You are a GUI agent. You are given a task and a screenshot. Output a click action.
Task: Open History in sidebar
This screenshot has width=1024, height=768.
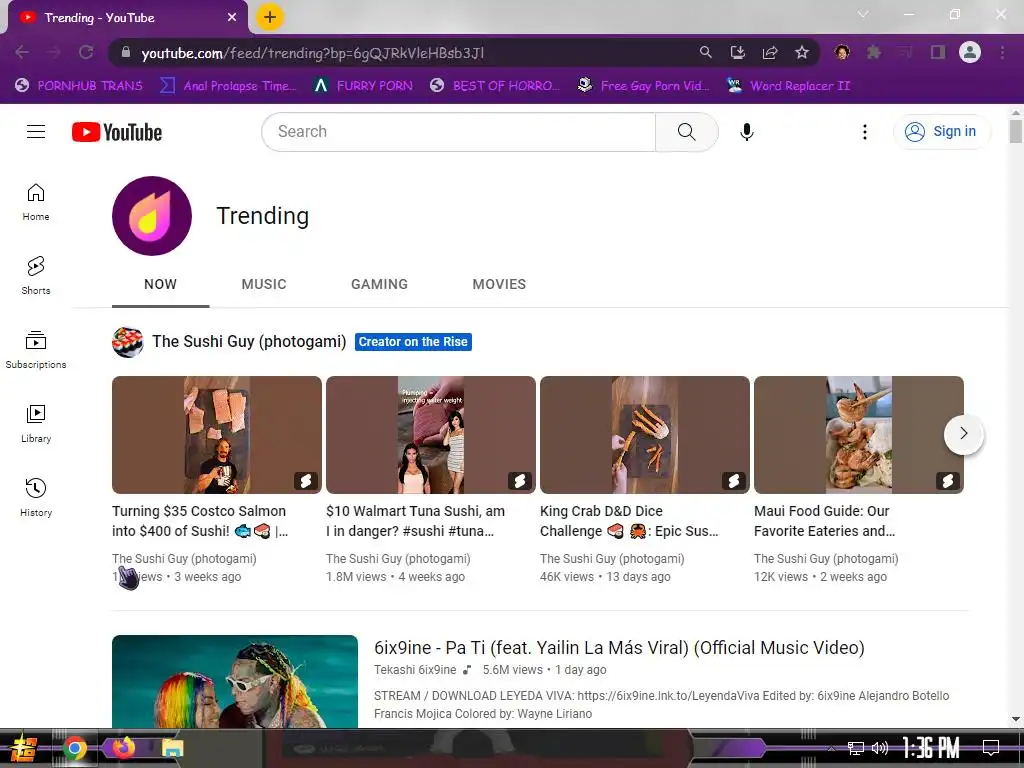(36, 498)
